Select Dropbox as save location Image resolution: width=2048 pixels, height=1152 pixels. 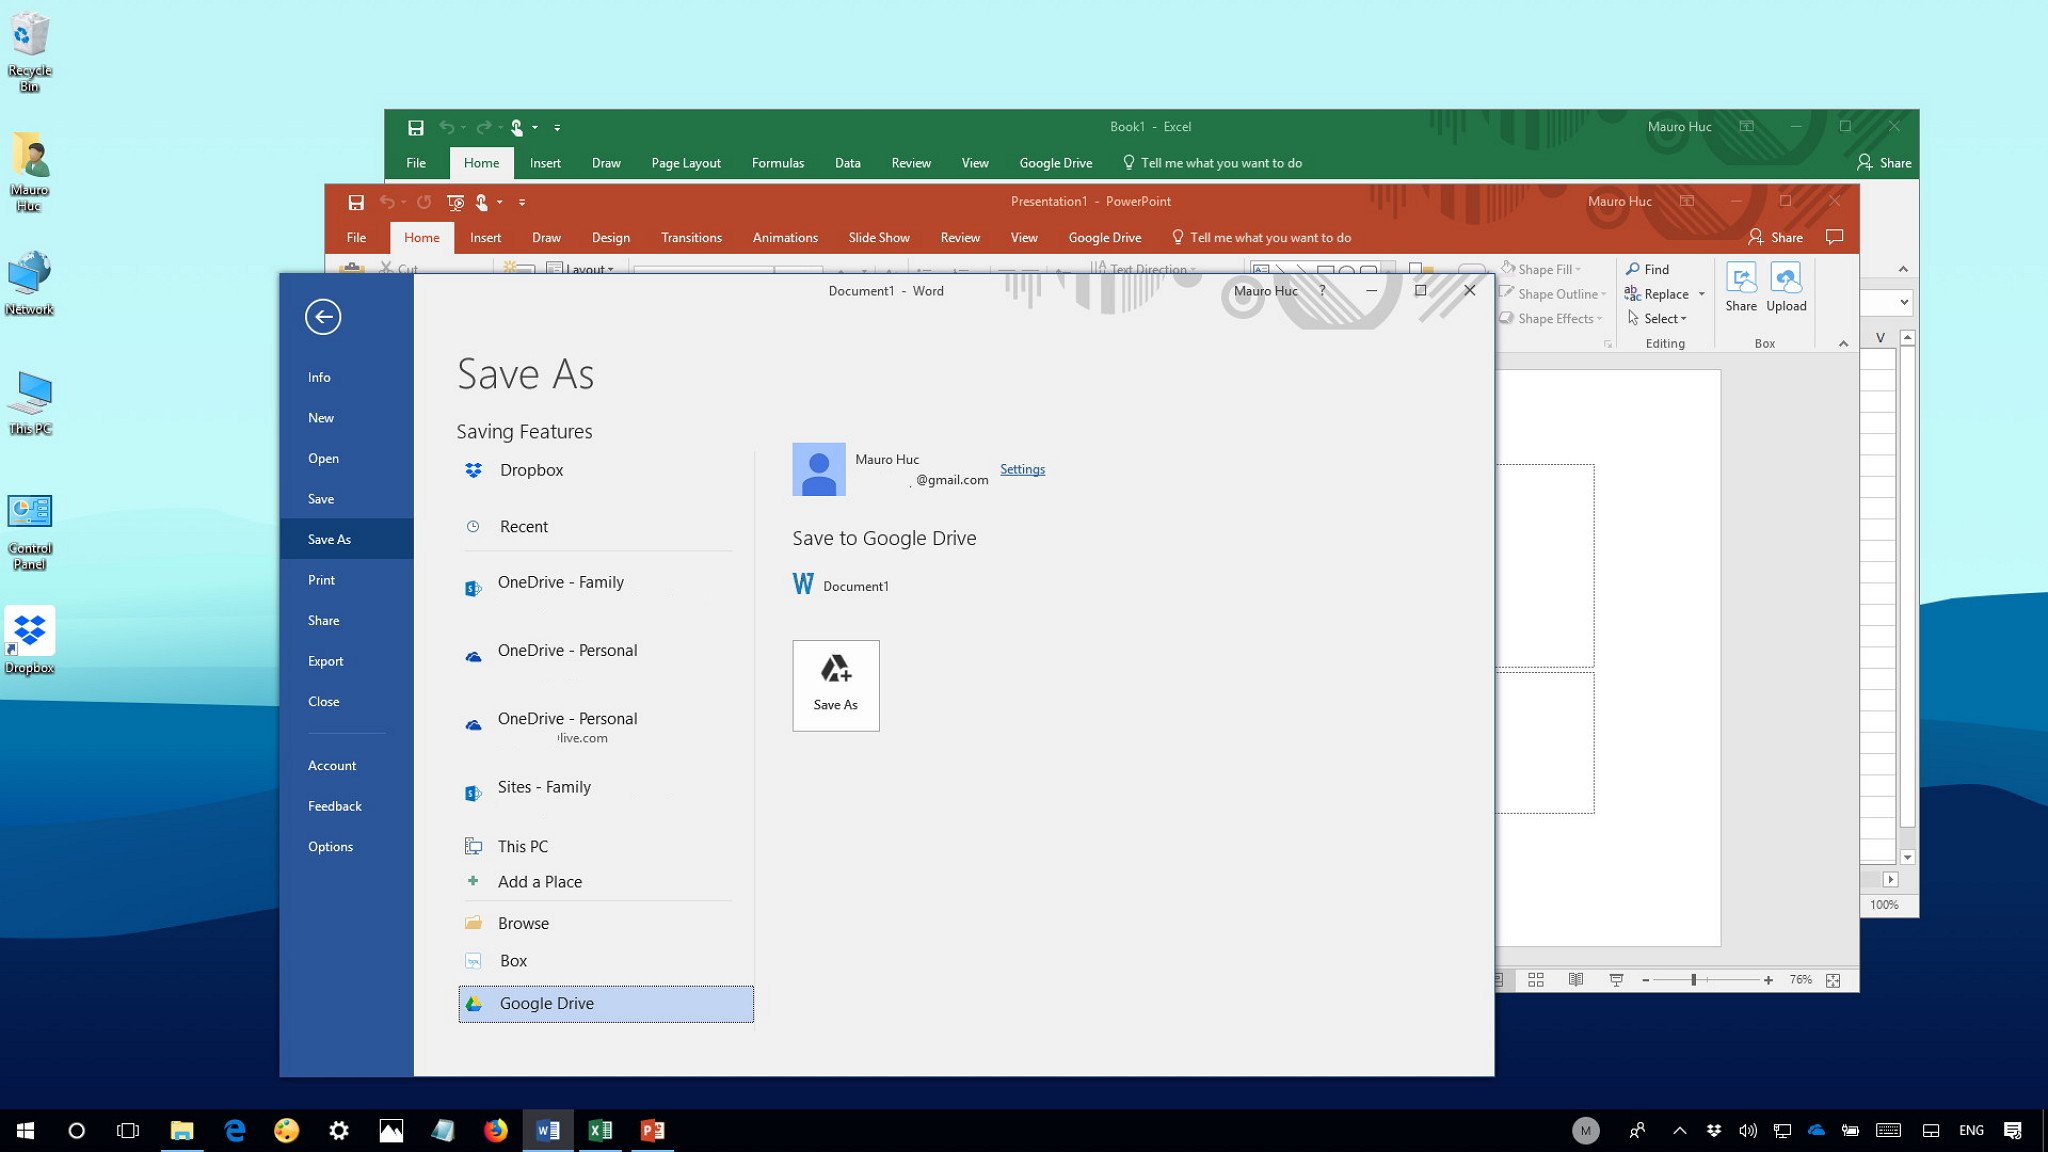606,470
